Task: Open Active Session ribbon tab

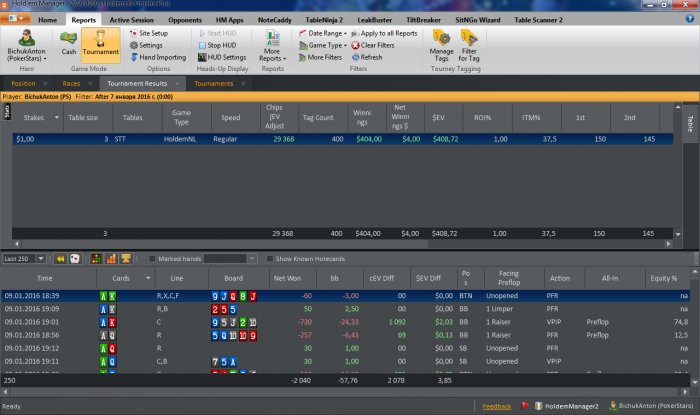Action: click(x=131, y=20)
